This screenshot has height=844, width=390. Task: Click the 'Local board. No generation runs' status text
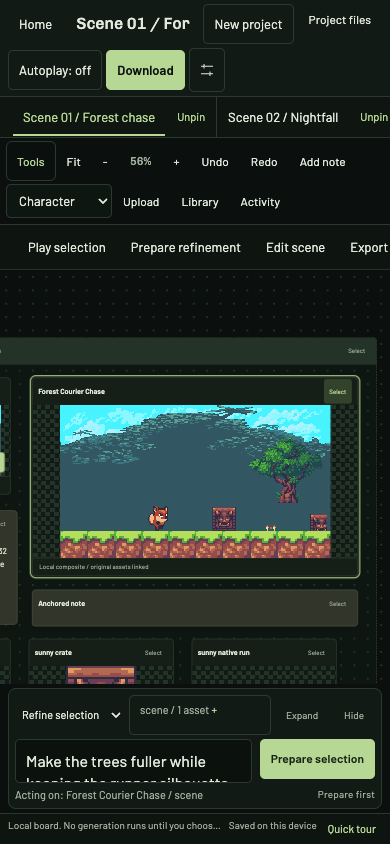coord(114,826)
